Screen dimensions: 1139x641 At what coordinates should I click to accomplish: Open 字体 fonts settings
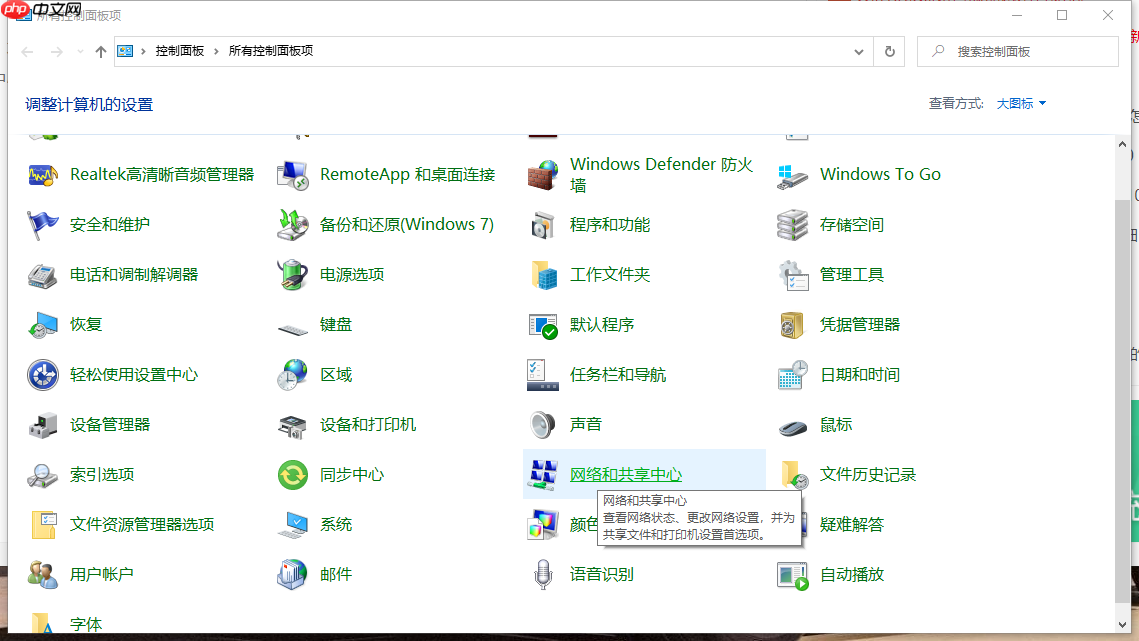[85, 624]
